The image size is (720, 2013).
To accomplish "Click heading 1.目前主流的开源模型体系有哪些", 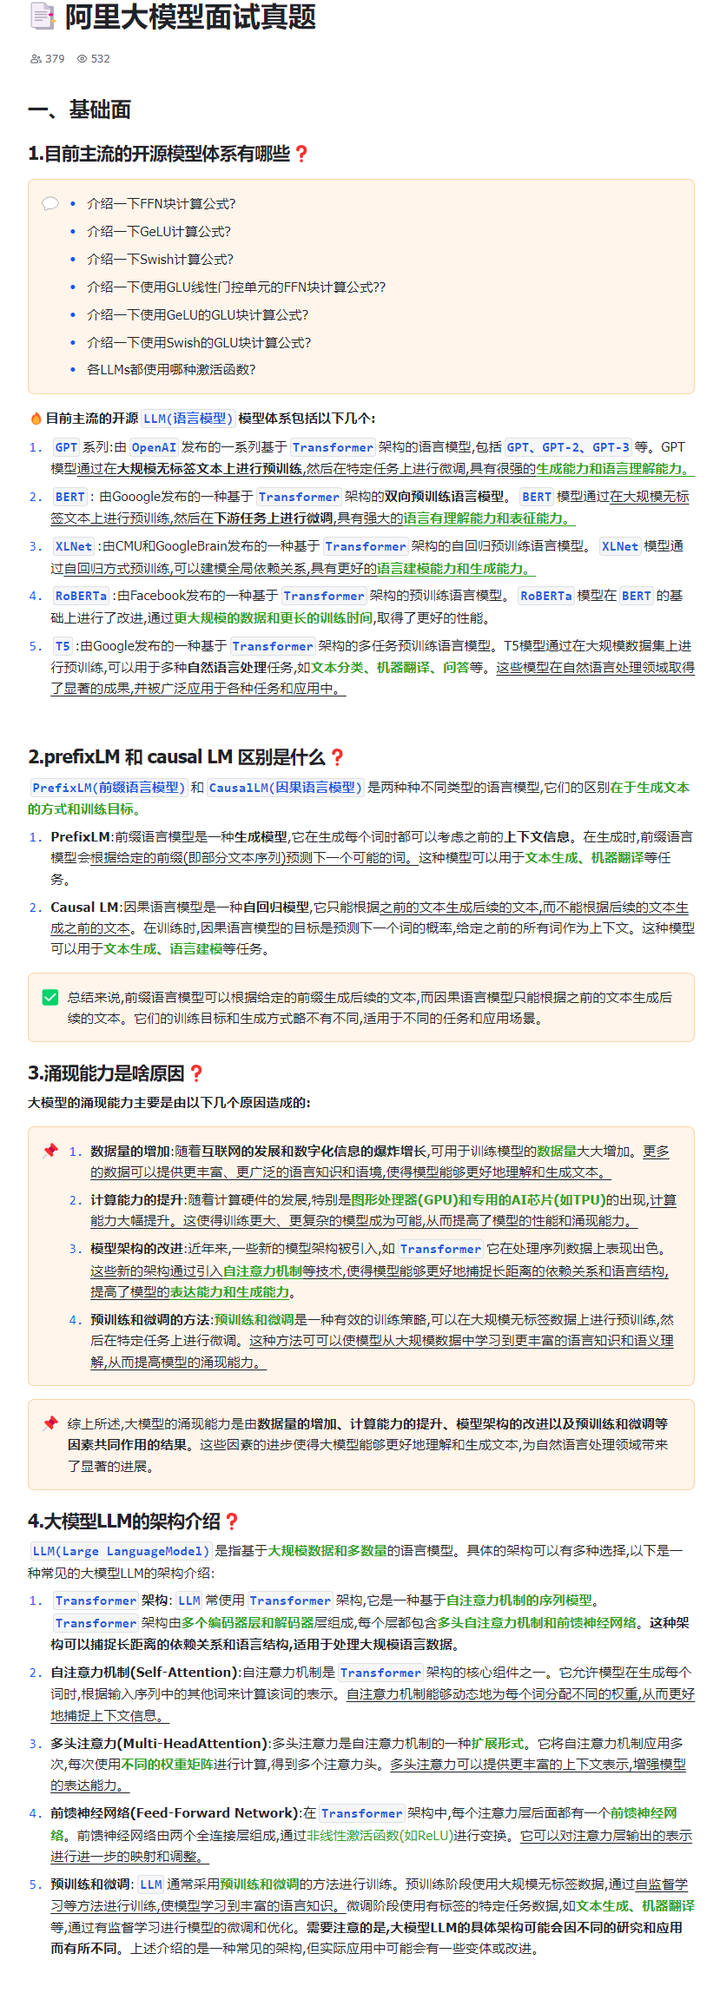I will point(159,154).
